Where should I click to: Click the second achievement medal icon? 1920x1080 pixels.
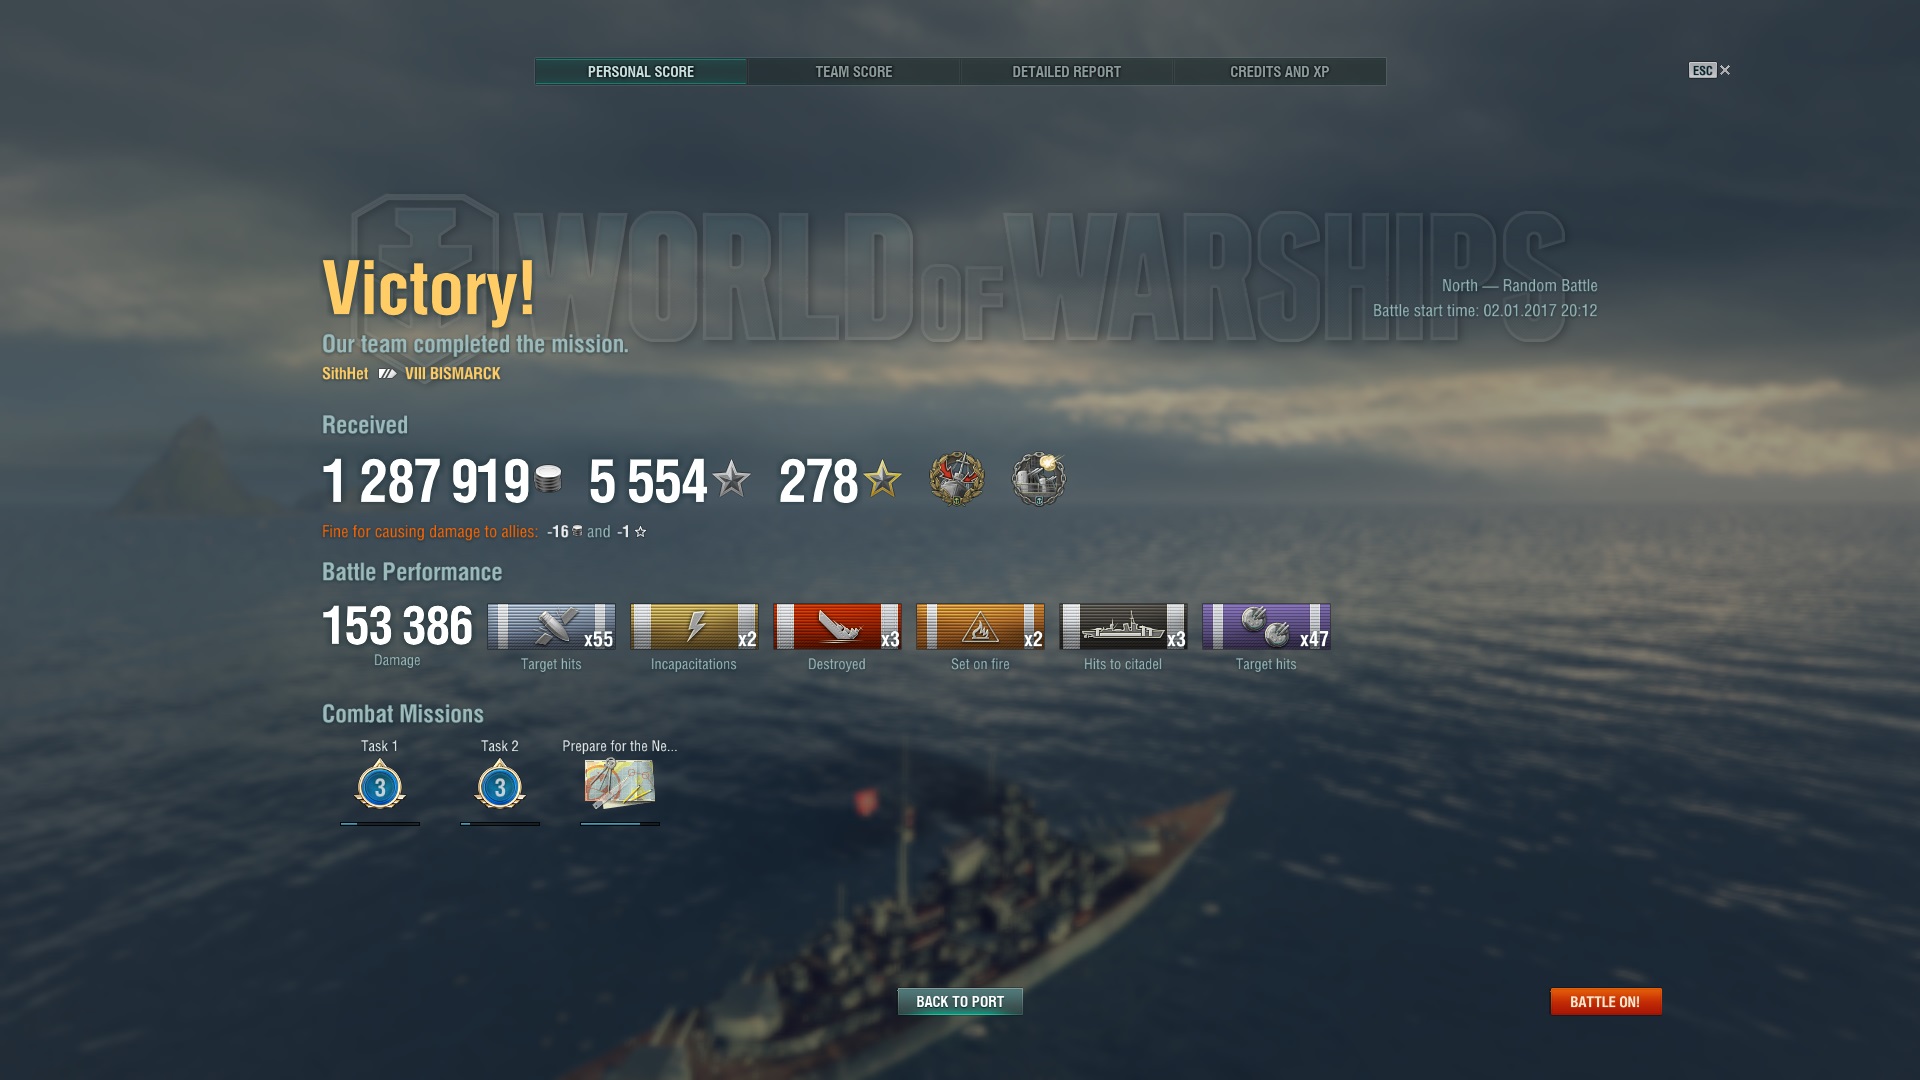click(x=1039, y=478)
